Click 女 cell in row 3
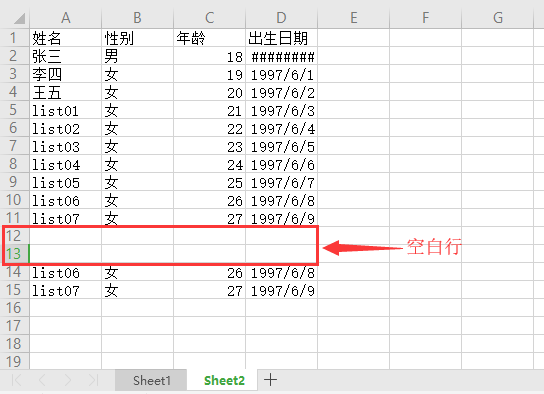Image resolution: width=544 pixels, height=394 pixels. pos(137,74)
